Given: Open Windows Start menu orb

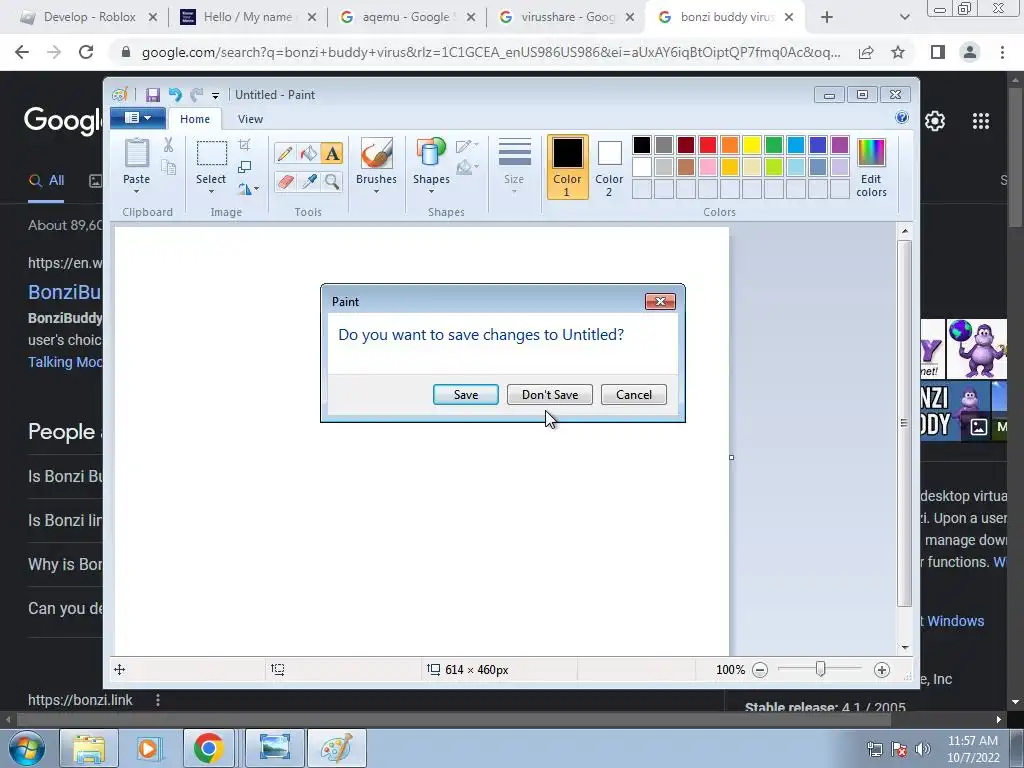Looking at the screenshot, I should click(26, 748).
